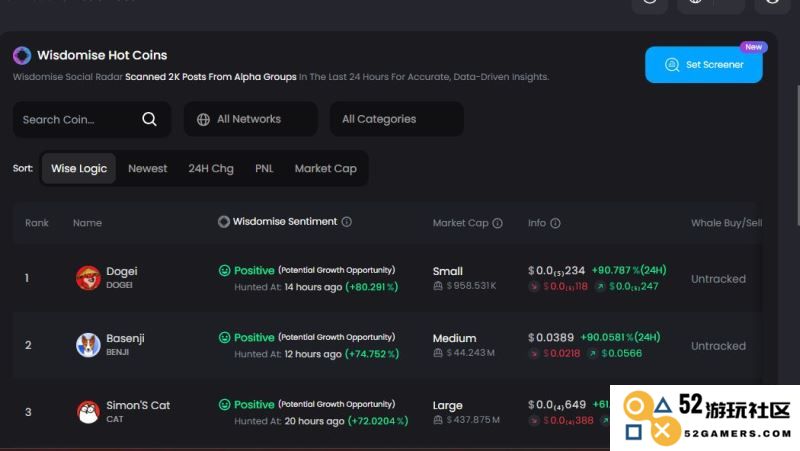Click the Market Cap info icon
Viewport: 800px width, 451px height.
click(x=497, y=223)
